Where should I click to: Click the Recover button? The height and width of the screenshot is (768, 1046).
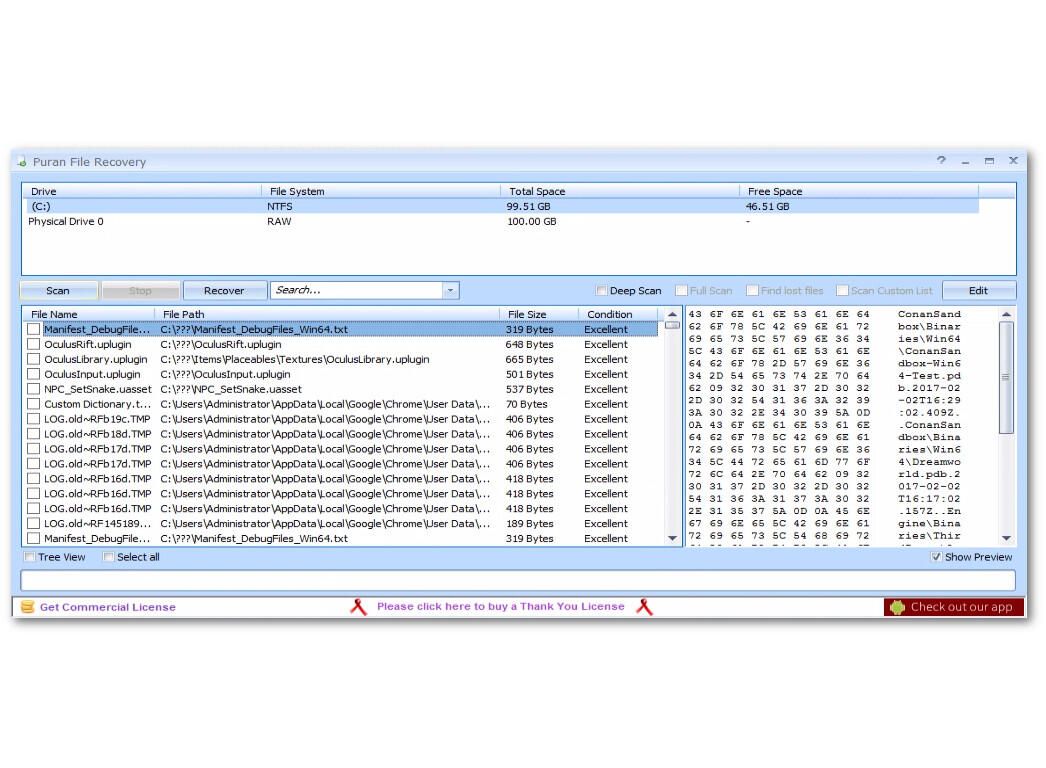[224, 291]
